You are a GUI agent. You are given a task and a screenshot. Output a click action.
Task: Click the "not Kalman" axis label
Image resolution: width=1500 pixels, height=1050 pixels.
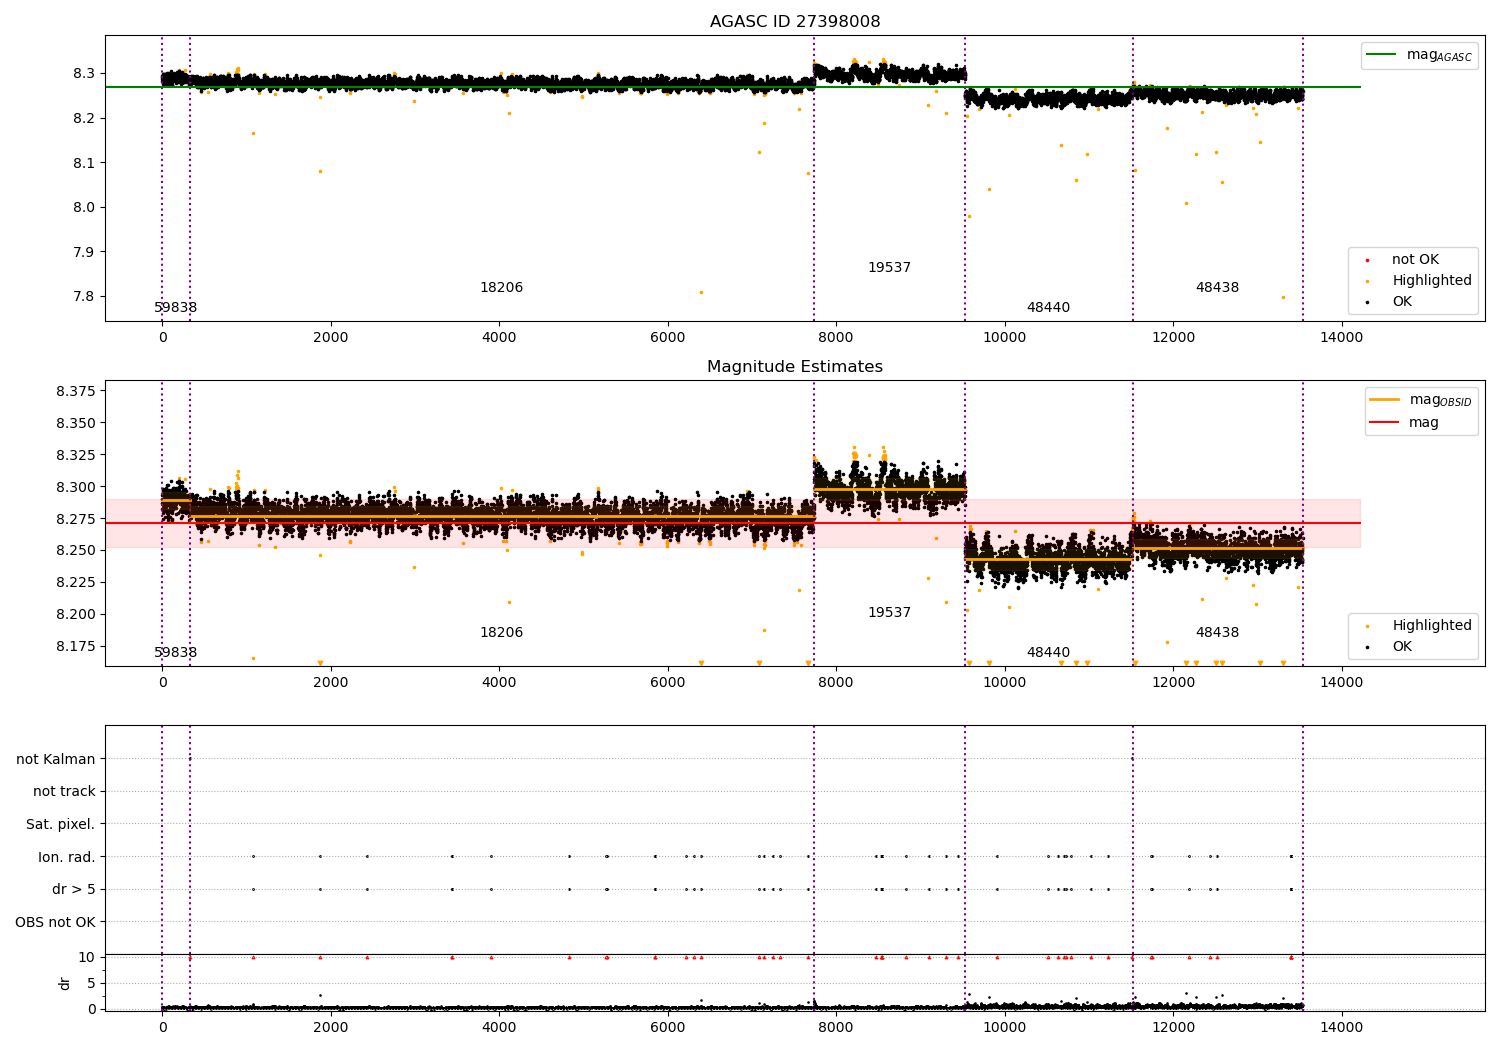pyautogui.click(x=56, y=760)
